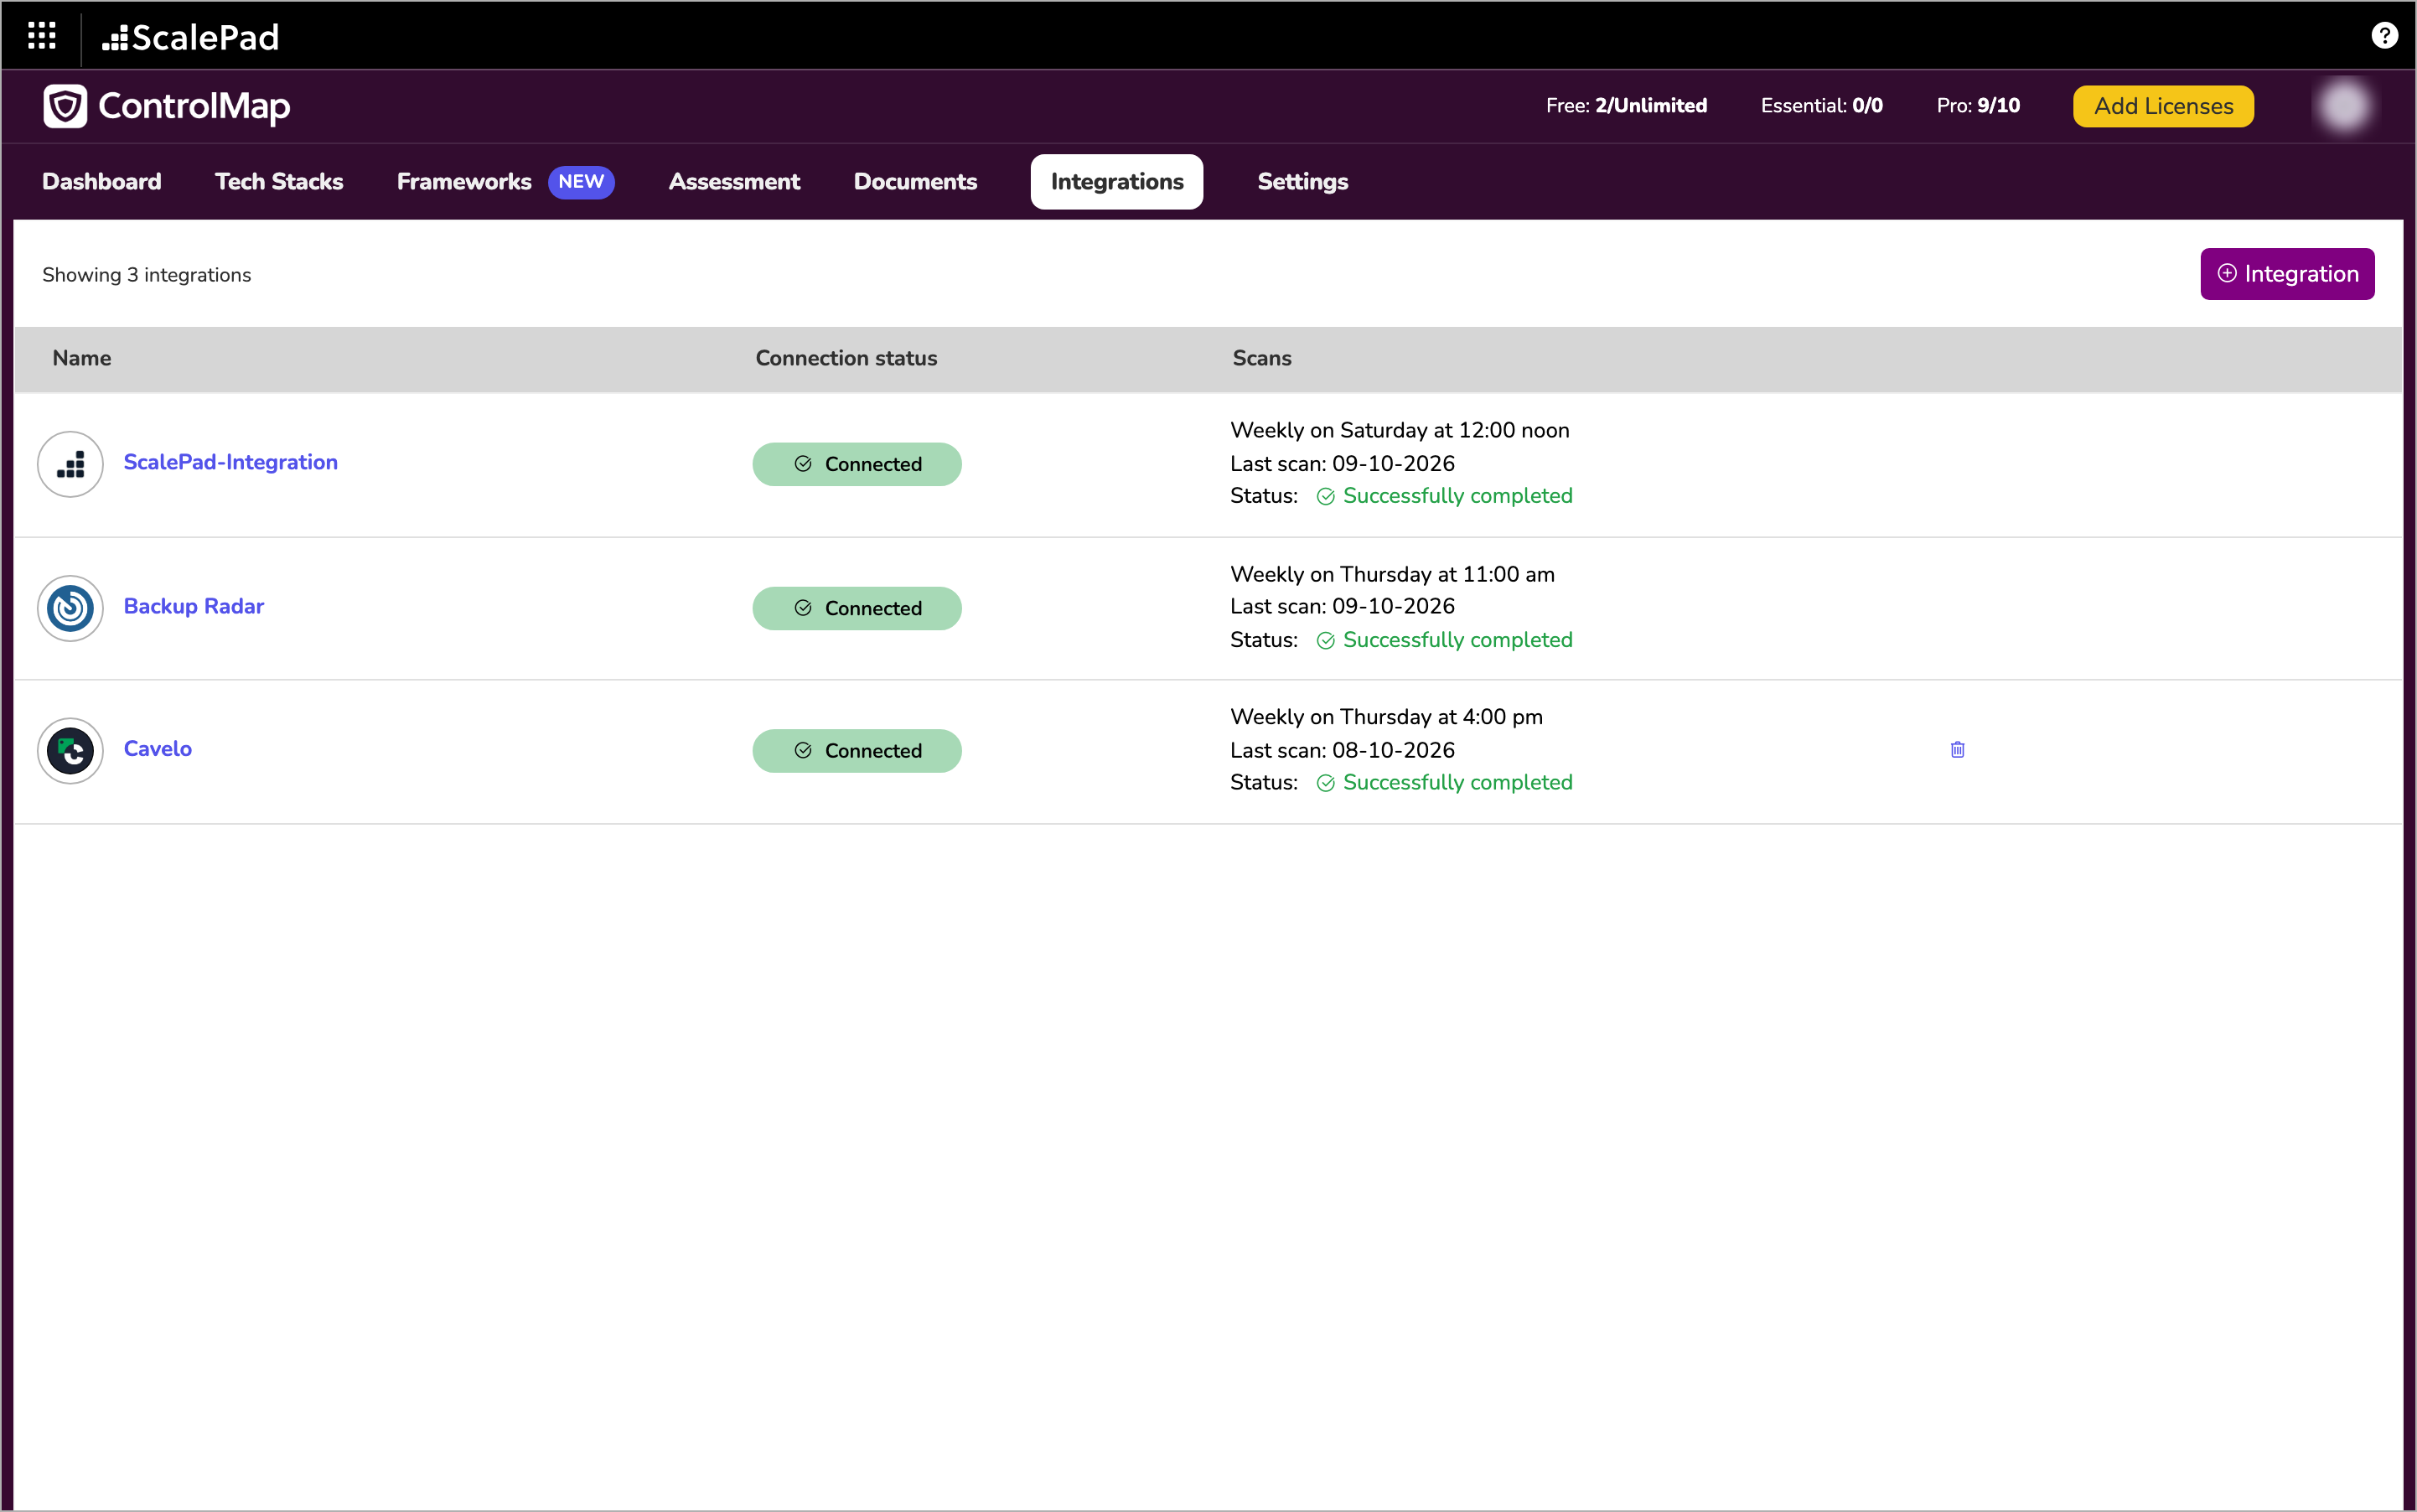2417x1512 pixels.
Task: Open the ScalePad app launcher grid
Action: click(x=41, y=36)
